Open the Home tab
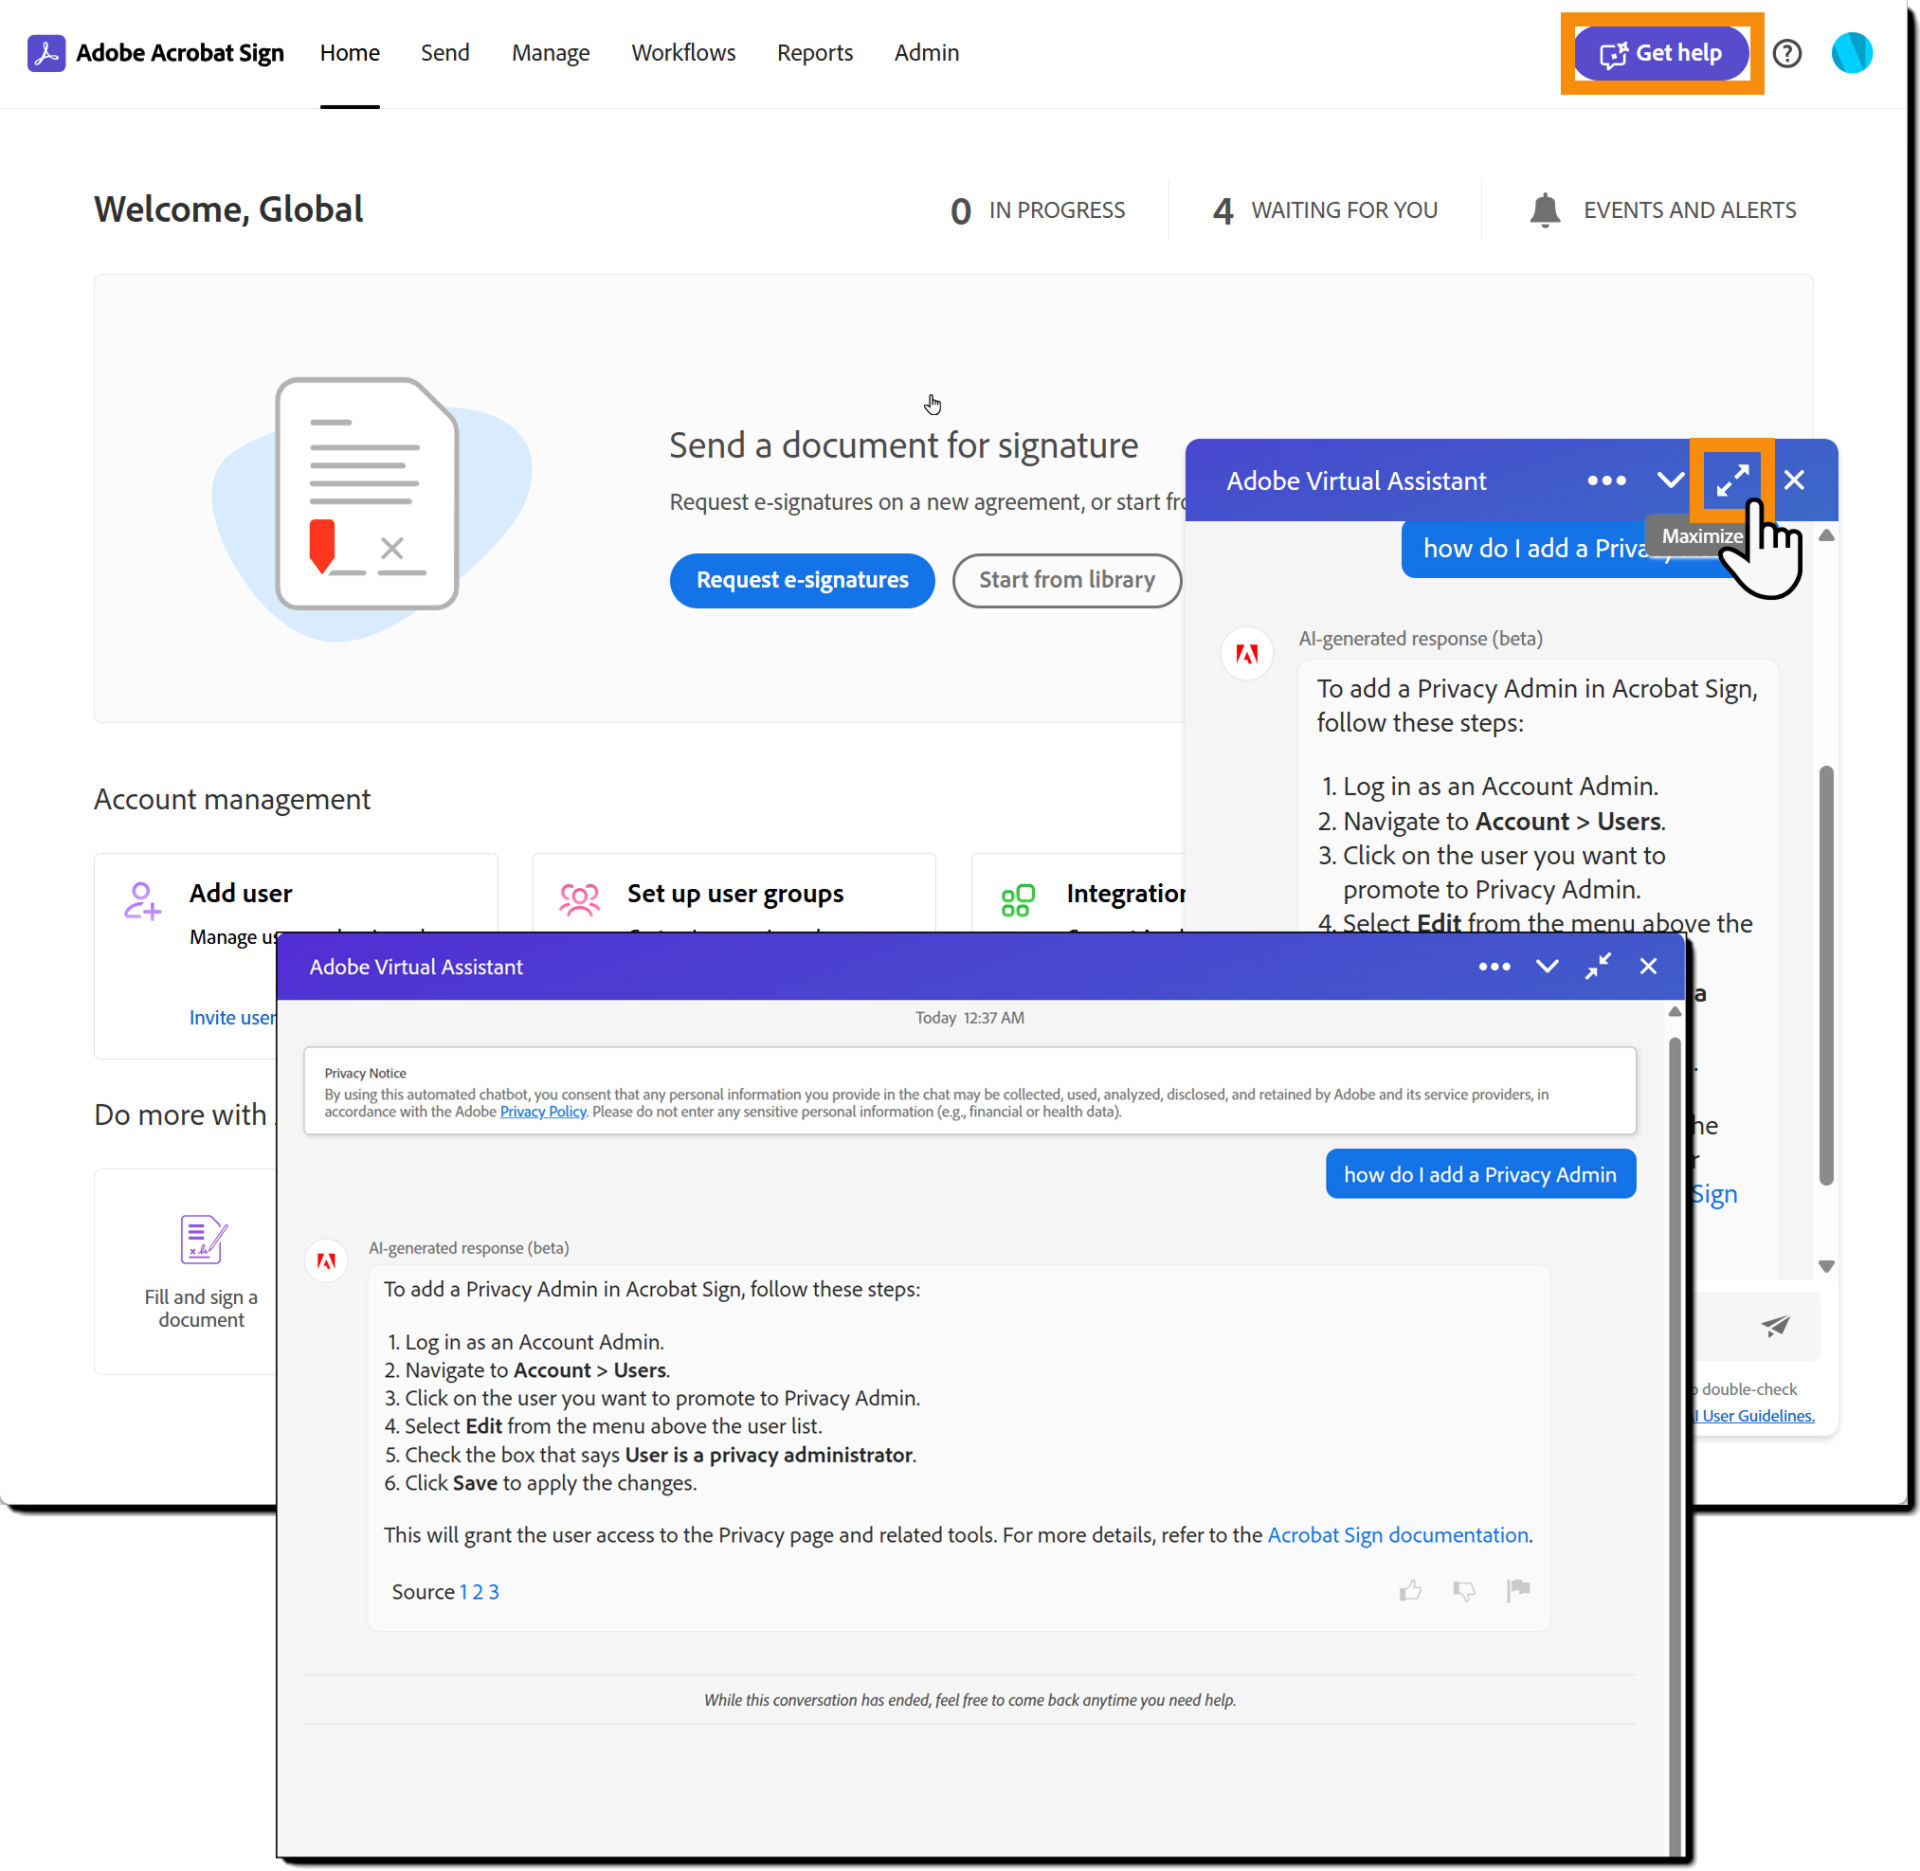Image resolution: width=1920 pixels, height=1871 pixels. point(349,53)
